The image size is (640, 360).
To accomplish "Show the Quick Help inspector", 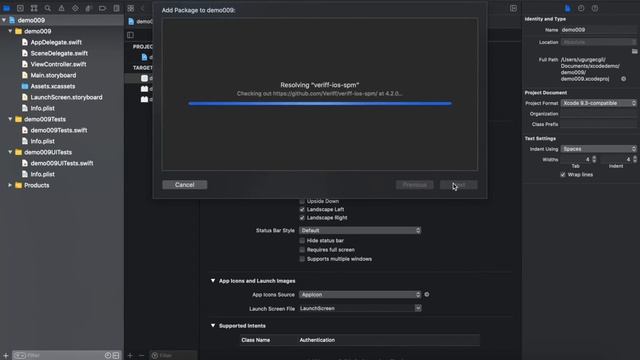I will [x=595, y=8].
